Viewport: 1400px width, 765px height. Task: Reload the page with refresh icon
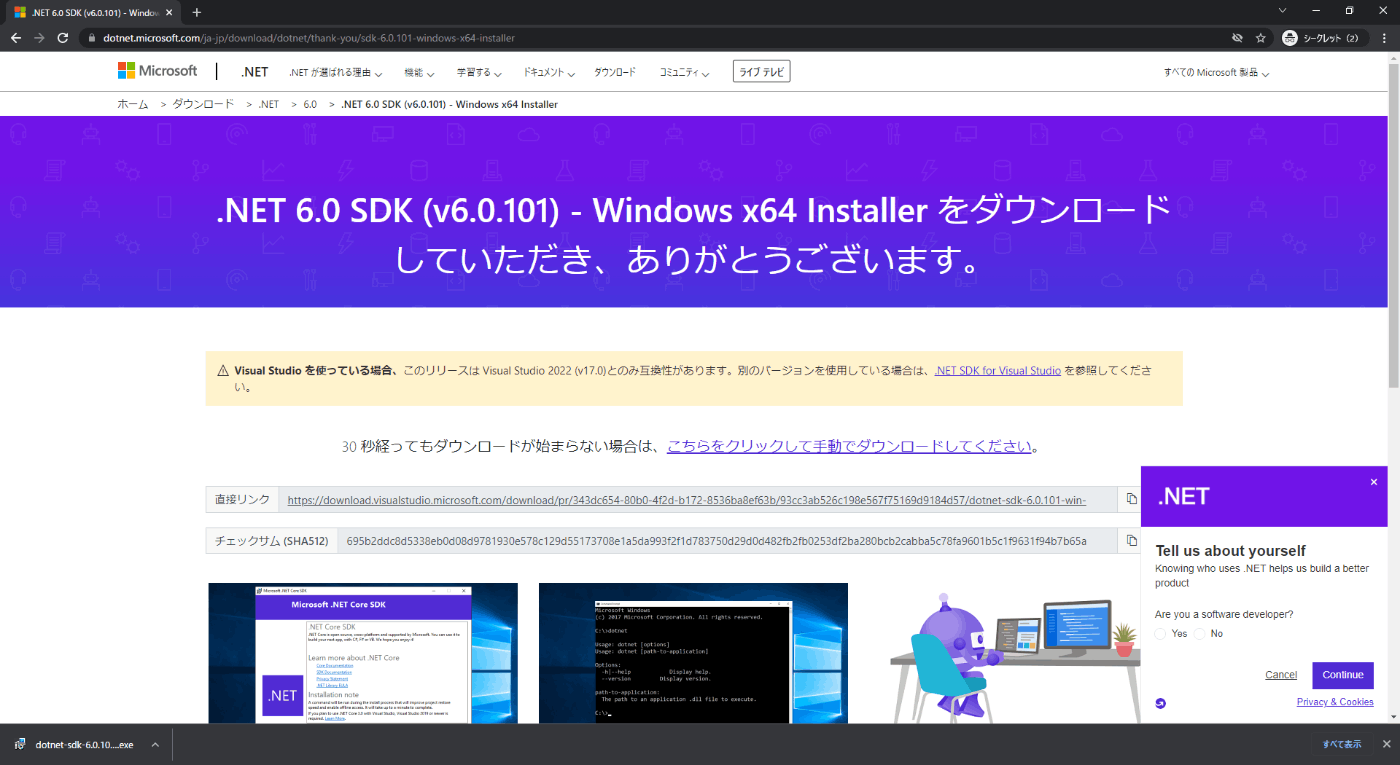(x=63, y=38)
